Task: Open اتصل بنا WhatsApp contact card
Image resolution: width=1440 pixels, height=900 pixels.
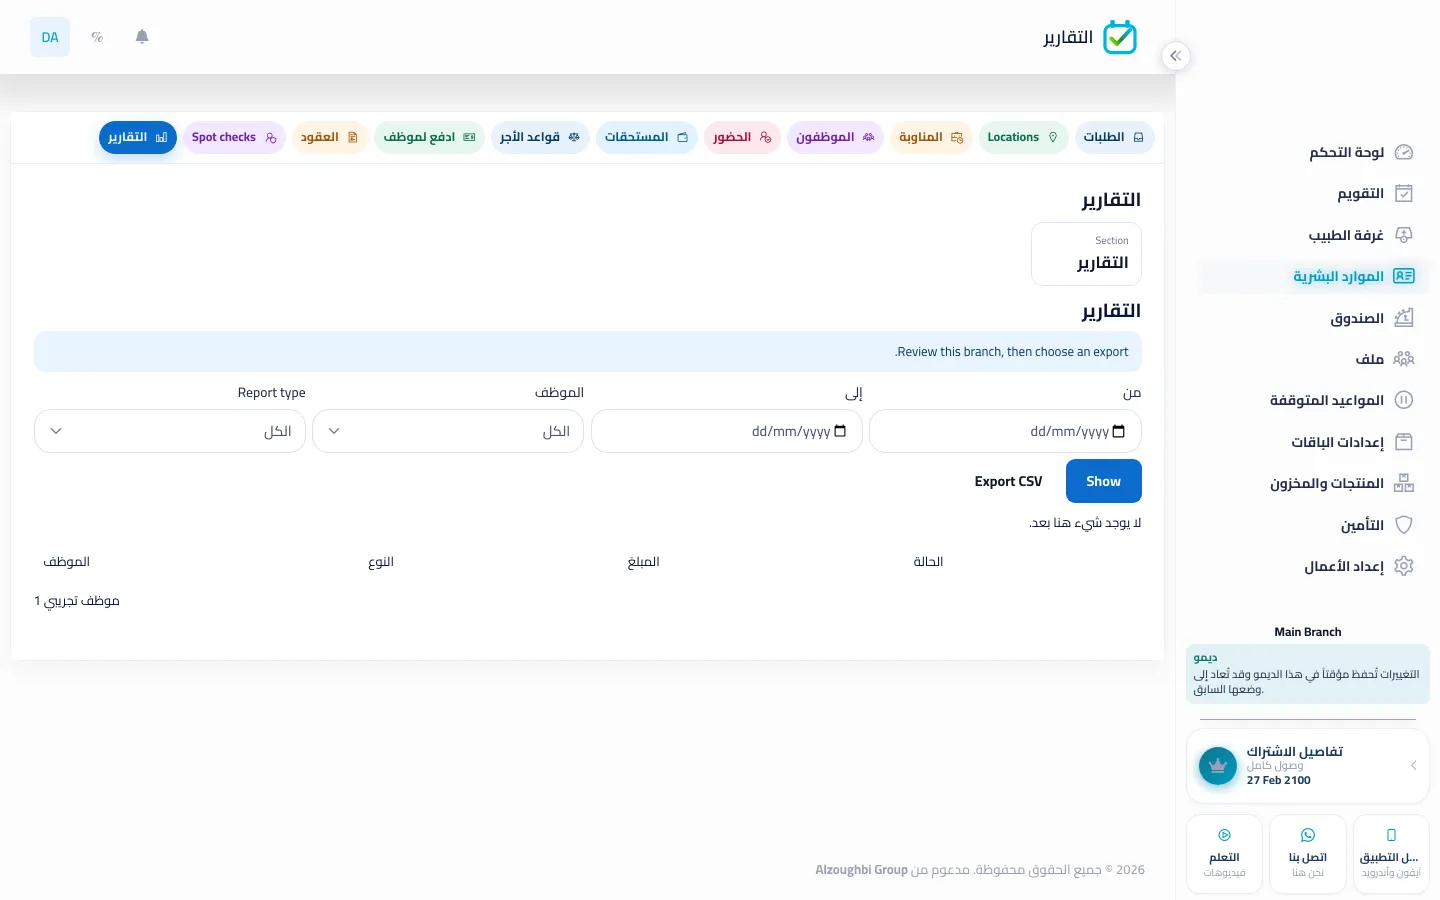Action: pos(1308,854)
